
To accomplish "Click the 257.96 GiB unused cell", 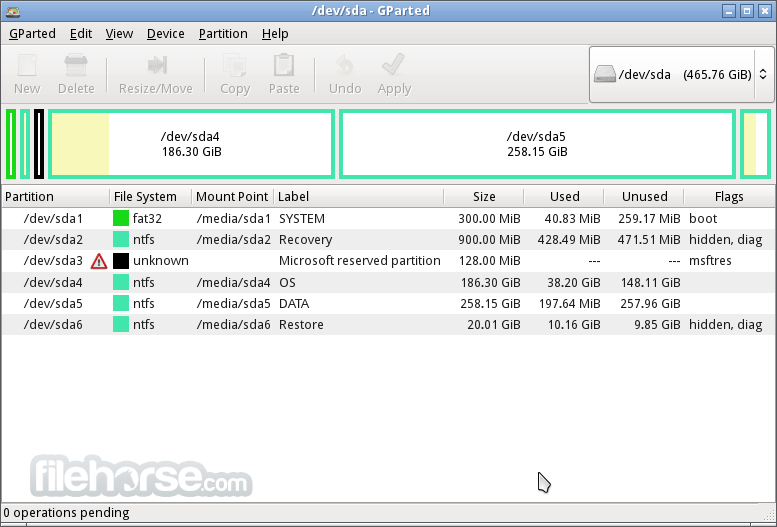I will (650, 303).
